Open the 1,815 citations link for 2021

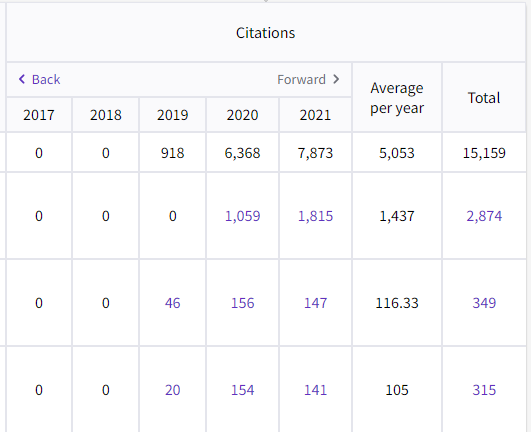(315, 216)
